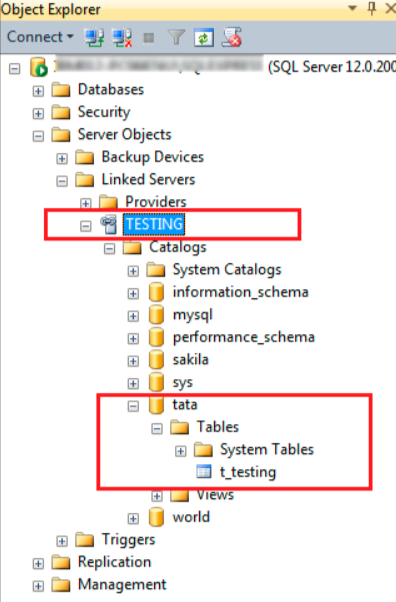Open the Object Explorer window position dropdown

tap(352, 8)
